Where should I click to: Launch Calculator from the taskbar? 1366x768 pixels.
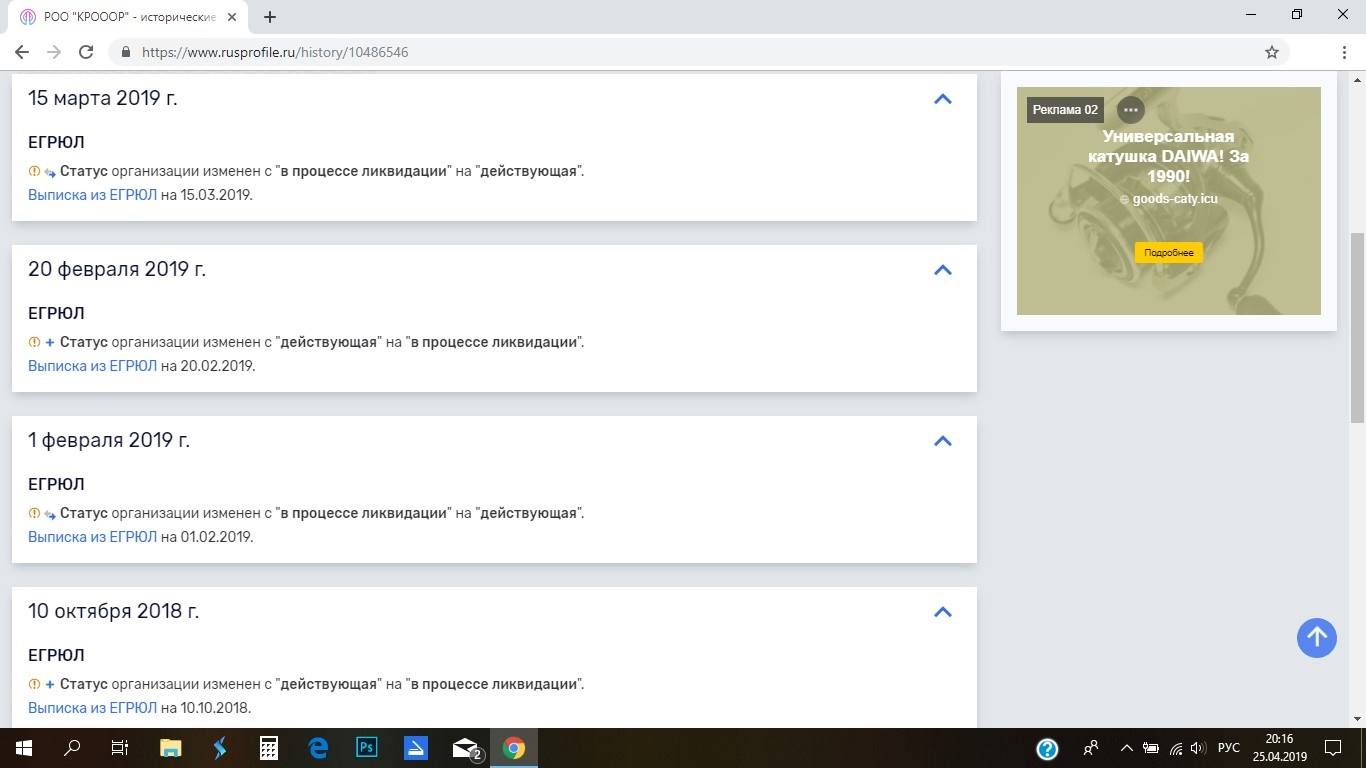[x=269, y=748]
